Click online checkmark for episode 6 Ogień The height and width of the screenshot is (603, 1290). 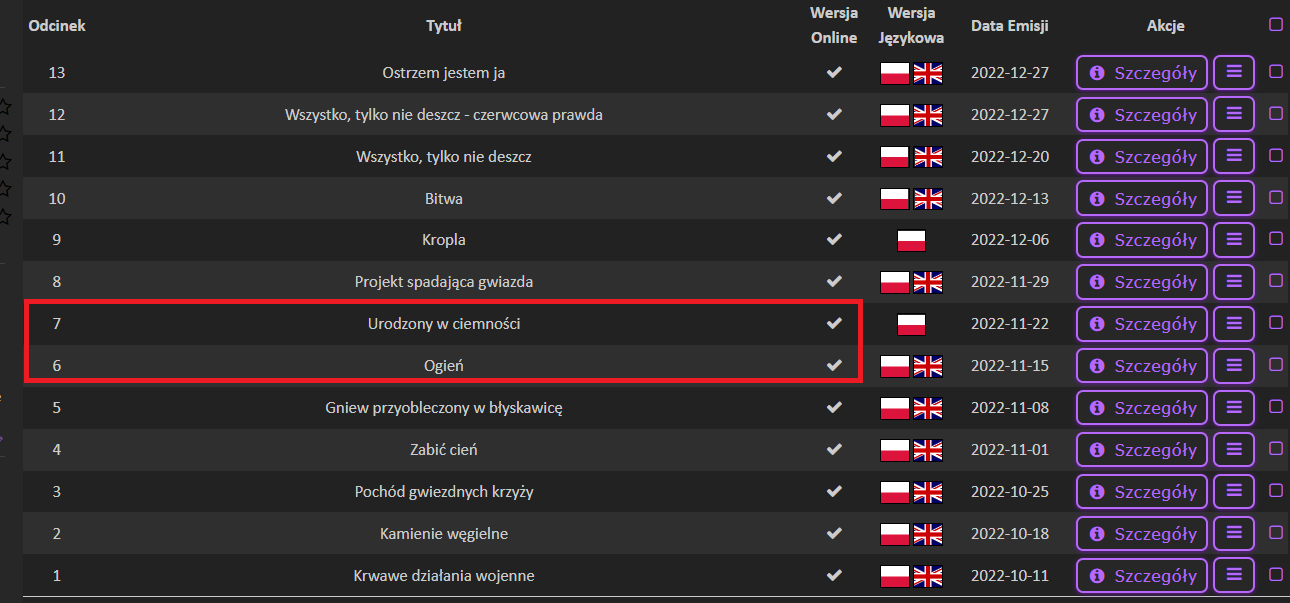click(834, 366)
